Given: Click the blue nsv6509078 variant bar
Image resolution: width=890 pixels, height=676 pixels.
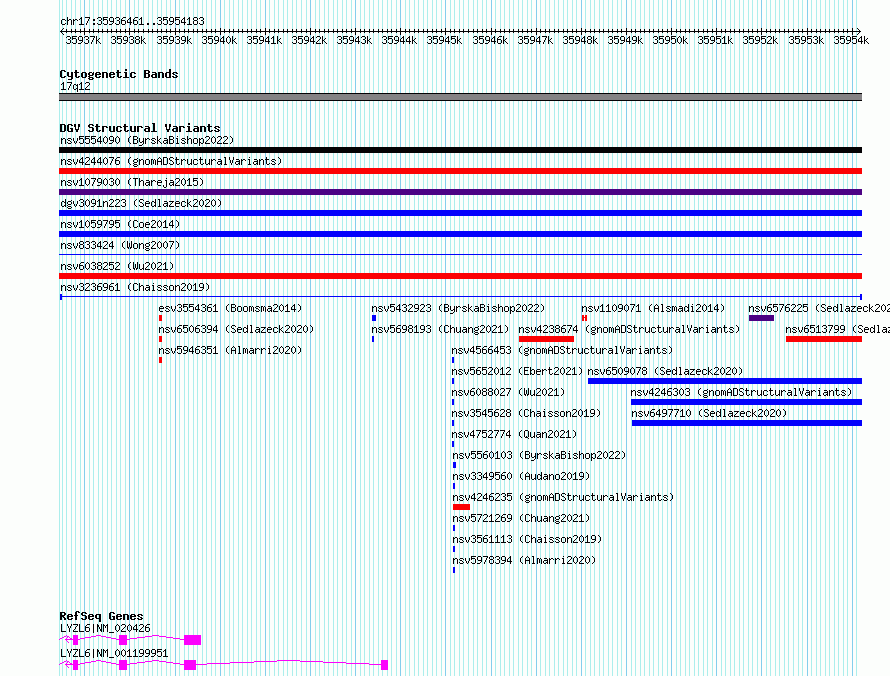Looking at the screenshot, I should 725,381.
